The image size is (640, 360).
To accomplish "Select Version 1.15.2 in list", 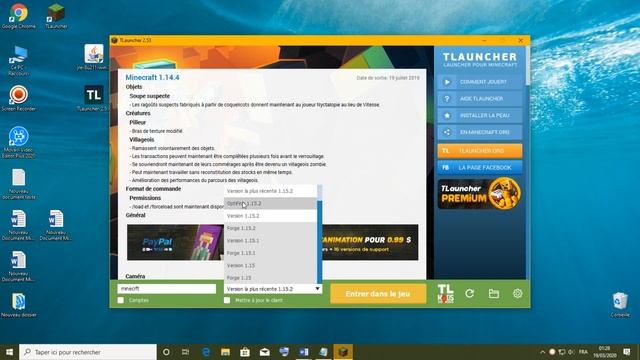I will click(x=270, y=216).
